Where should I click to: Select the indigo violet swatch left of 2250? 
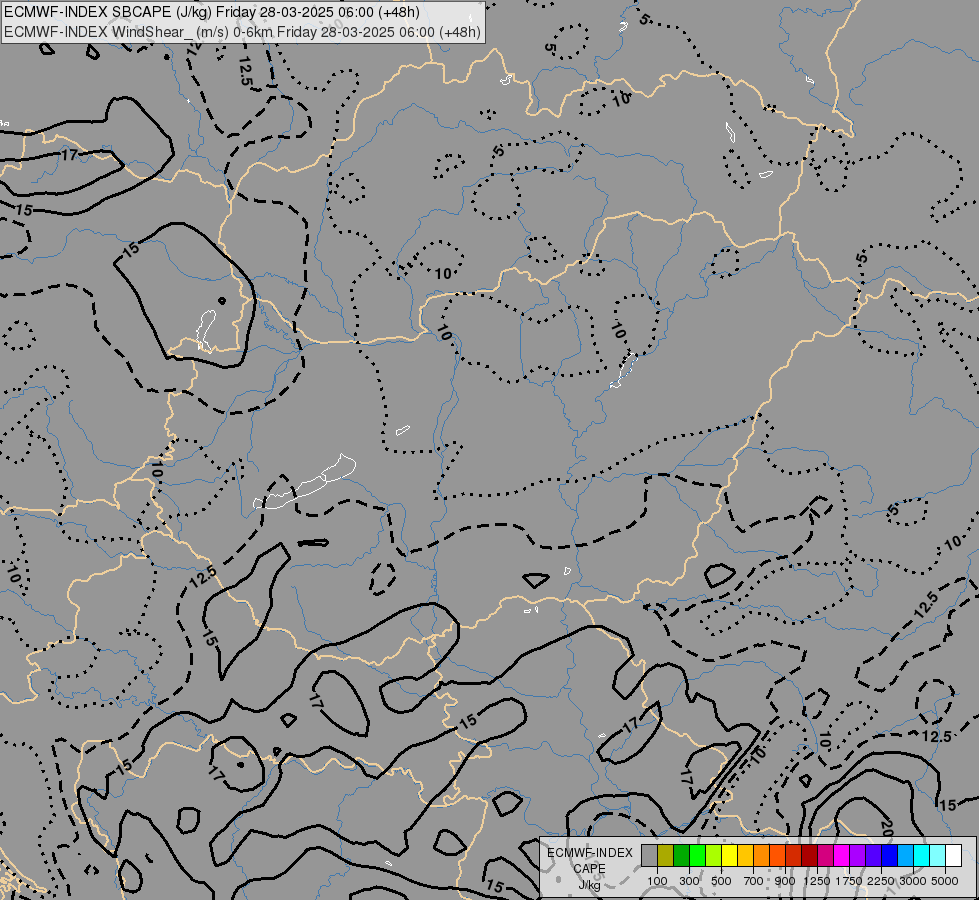[x=874, y=856]
